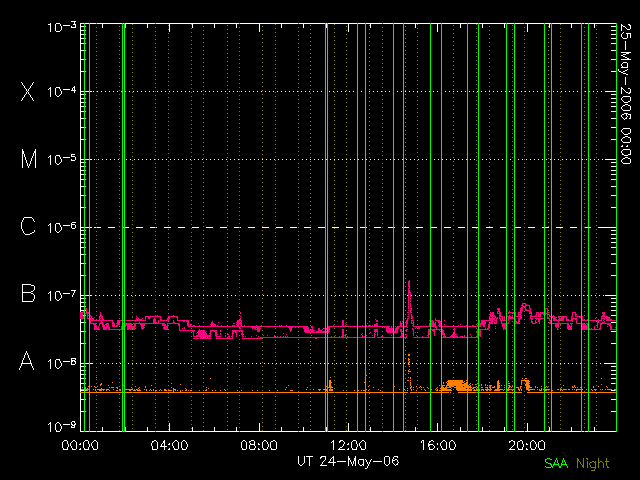Click the 10^-8 y-axis tick label
The width and height of the screenshot is (640, 480).
[62, 362]
